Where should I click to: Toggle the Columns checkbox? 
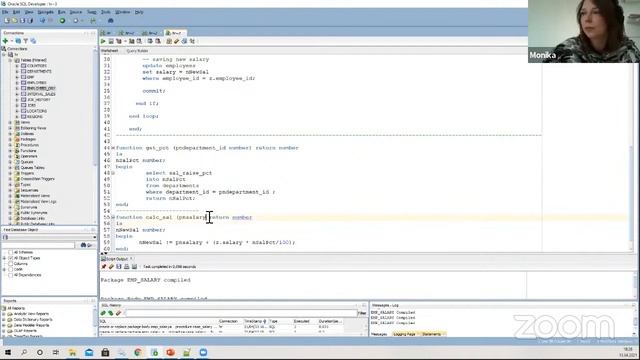[11, 264]
